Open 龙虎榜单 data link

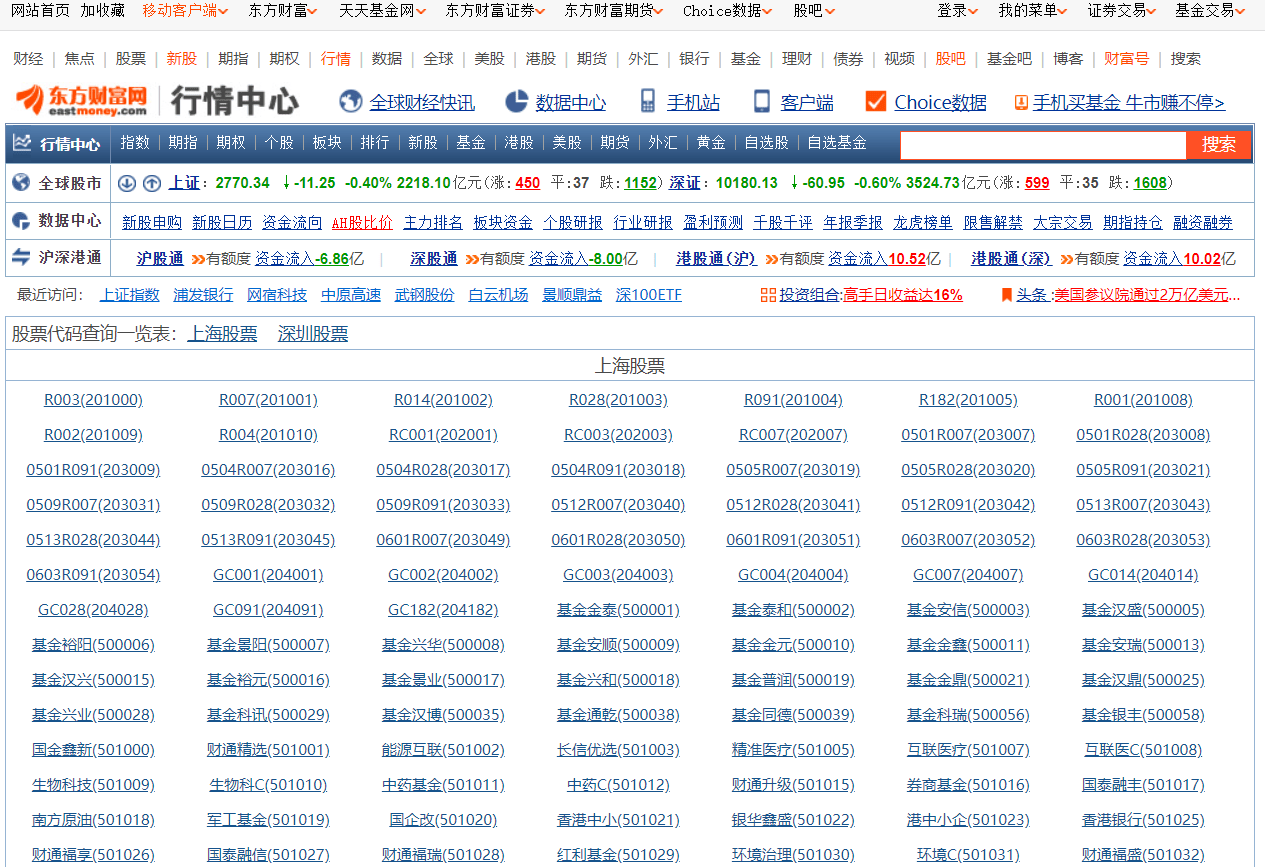923,222
